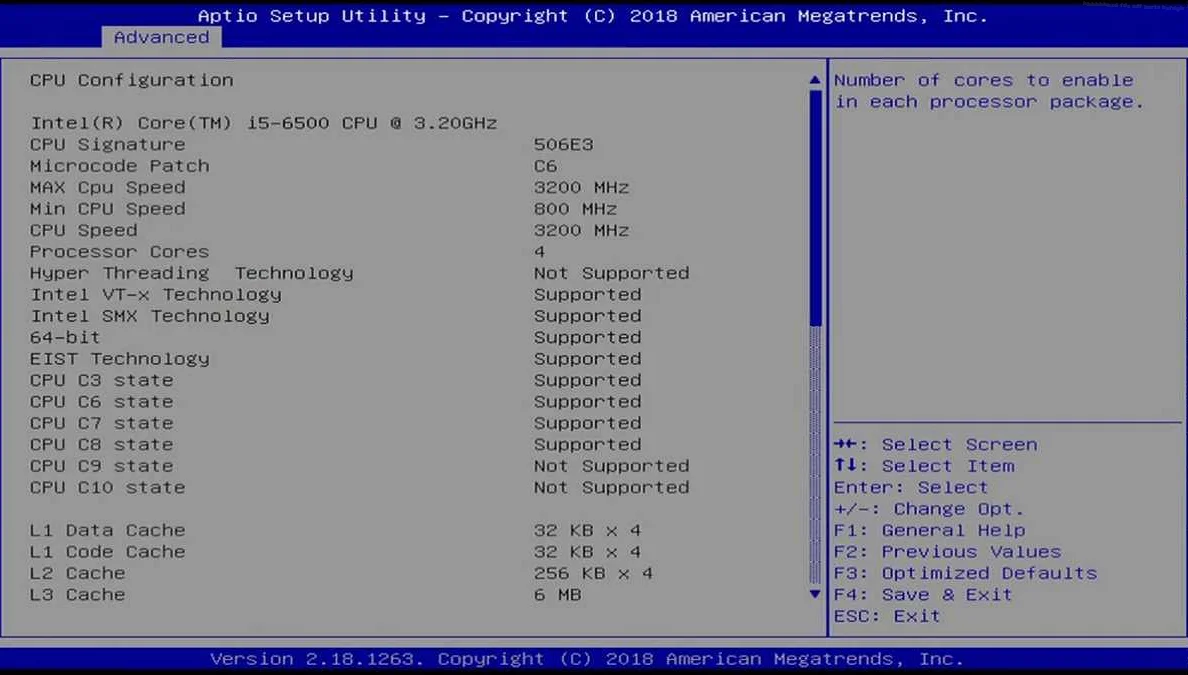The width and height of the screenshot is (1188, 675).
Task: Select the CPU C3 state row
Action: [101, 381]
